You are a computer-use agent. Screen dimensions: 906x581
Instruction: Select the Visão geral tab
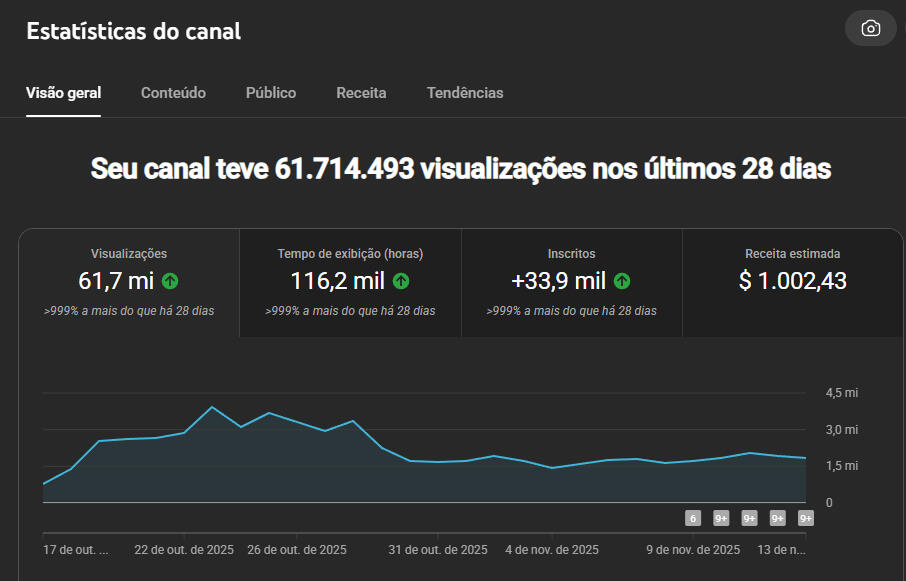coord(63,93)
